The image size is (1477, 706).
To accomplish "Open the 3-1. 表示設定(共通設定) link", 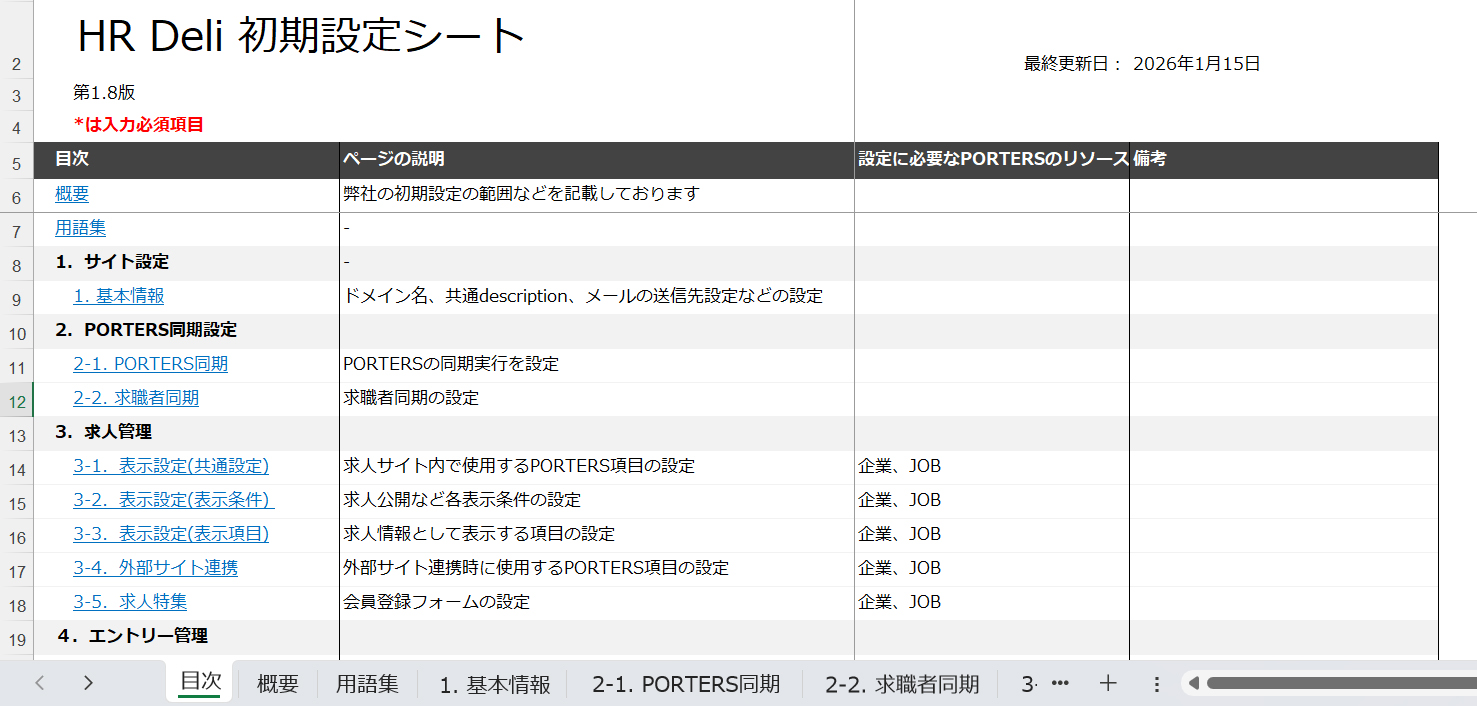I will [171, 466].
